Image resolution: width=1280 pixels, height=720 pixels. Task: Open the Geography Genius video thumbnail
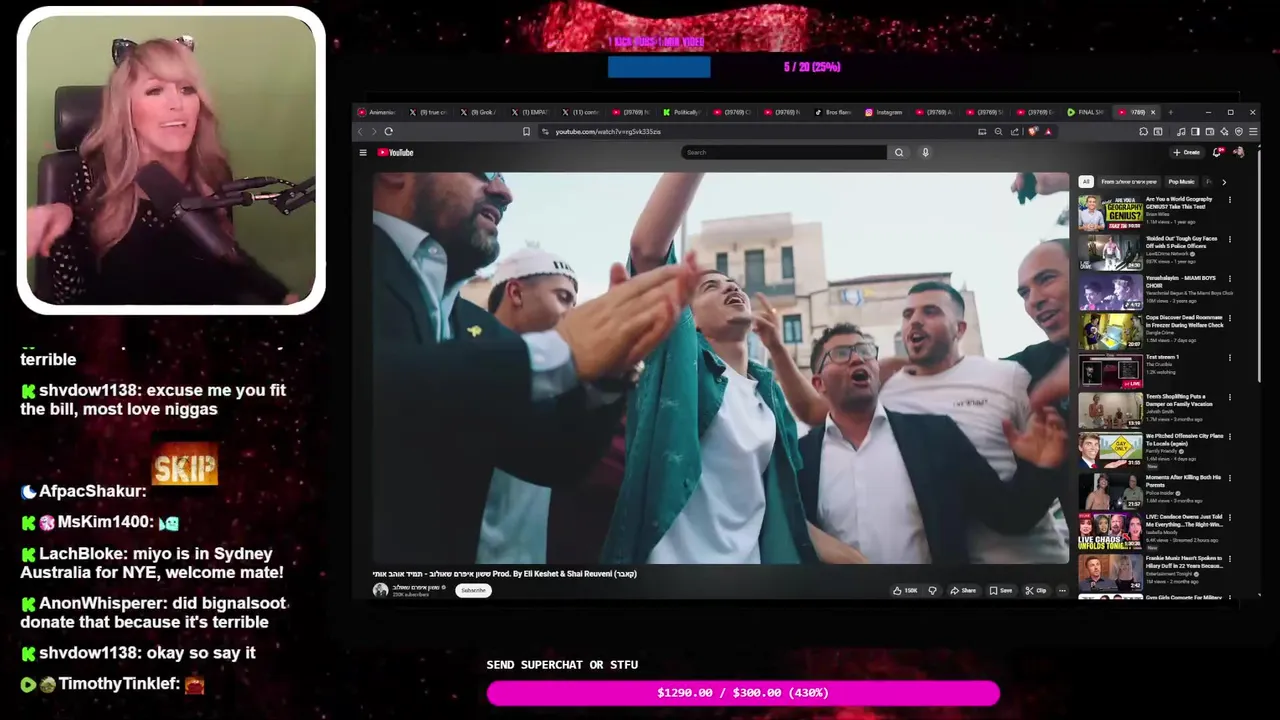[x=1110, y=211]
